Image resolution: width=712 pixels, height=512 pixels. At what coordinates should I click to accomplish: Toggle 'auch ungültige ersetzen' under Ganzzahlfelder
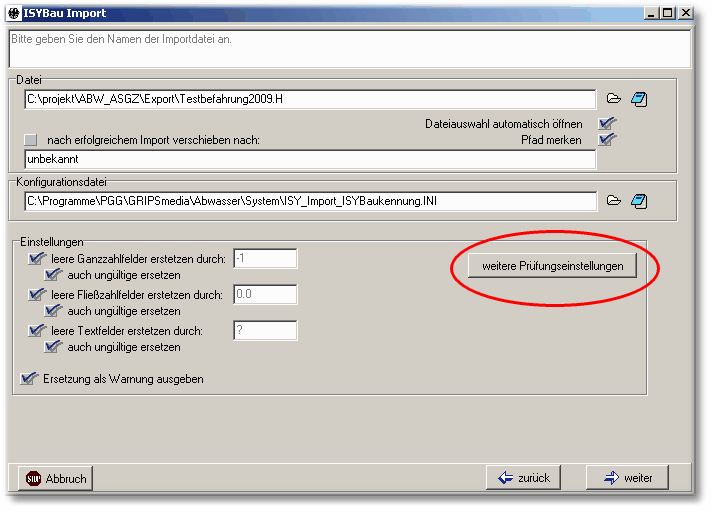point(54,275)
